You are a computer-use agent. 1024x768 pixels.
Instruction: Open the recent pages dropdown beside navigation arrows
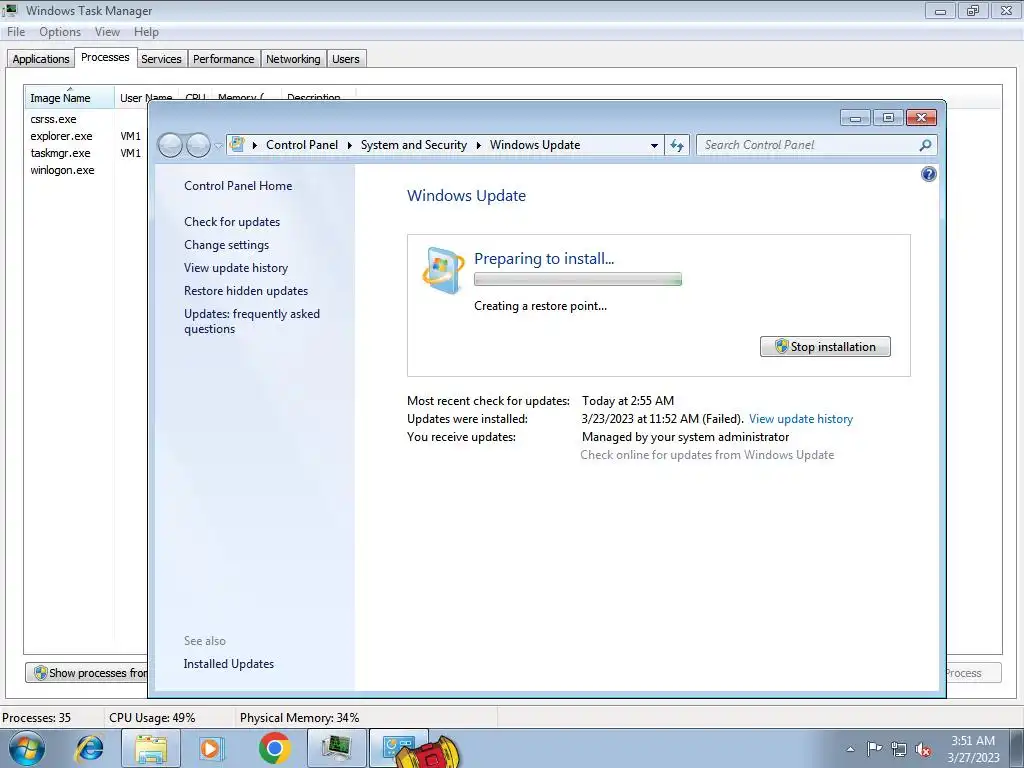(x=218, y=146)
